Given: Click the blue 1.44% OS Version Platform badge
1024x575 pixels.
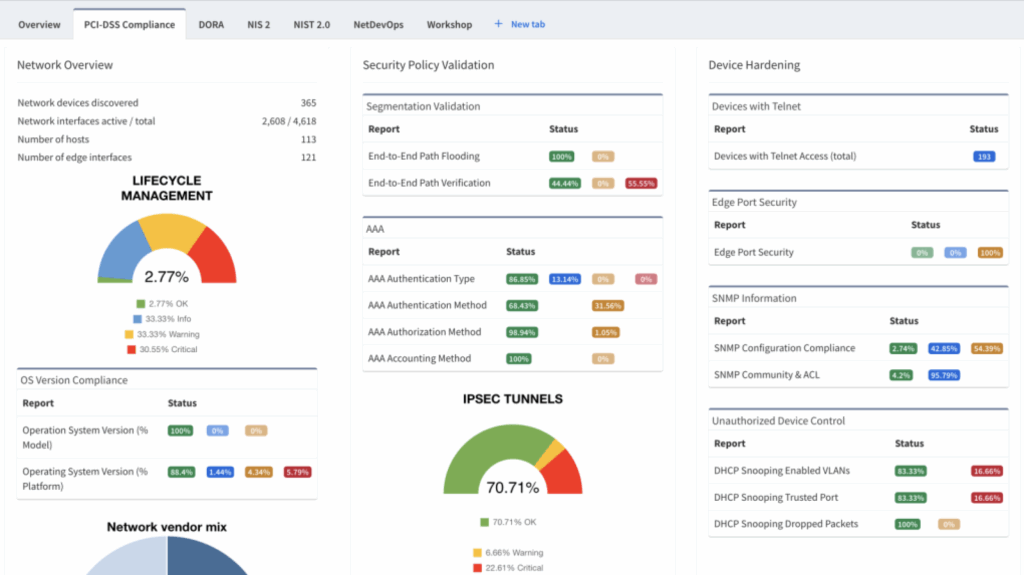Looking at the screenshot, I should pos(220,472).
